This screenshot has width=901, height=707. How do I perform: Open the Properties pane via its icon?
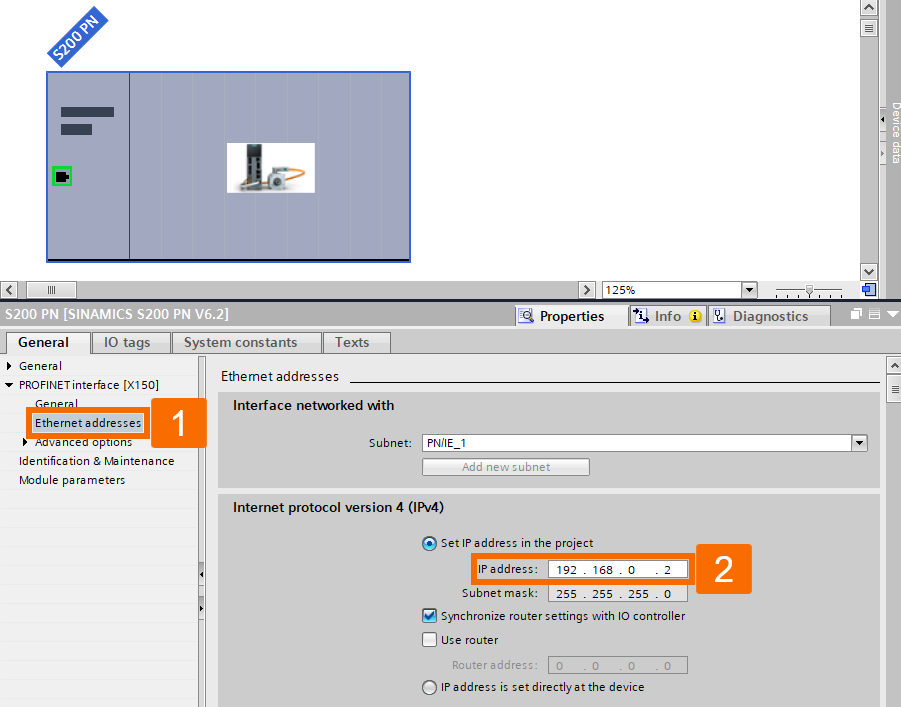[527, 316]
